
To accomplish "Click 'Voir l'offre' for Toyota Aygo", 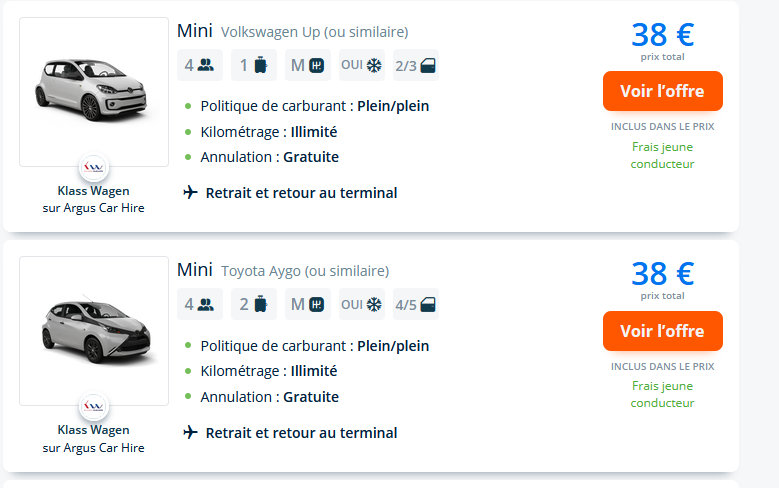I will pyautogui.click(x=663, y=331).
